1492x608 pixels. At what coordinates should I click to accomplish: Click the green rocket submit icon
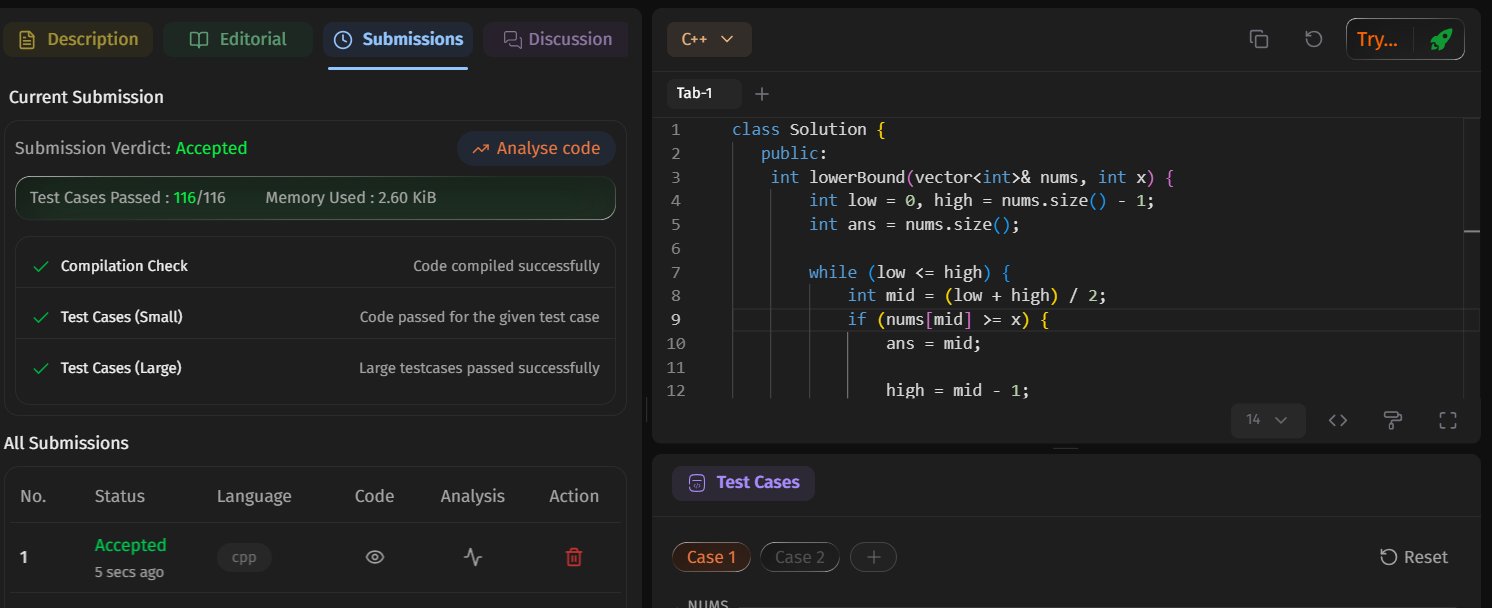pos(1440,39)
